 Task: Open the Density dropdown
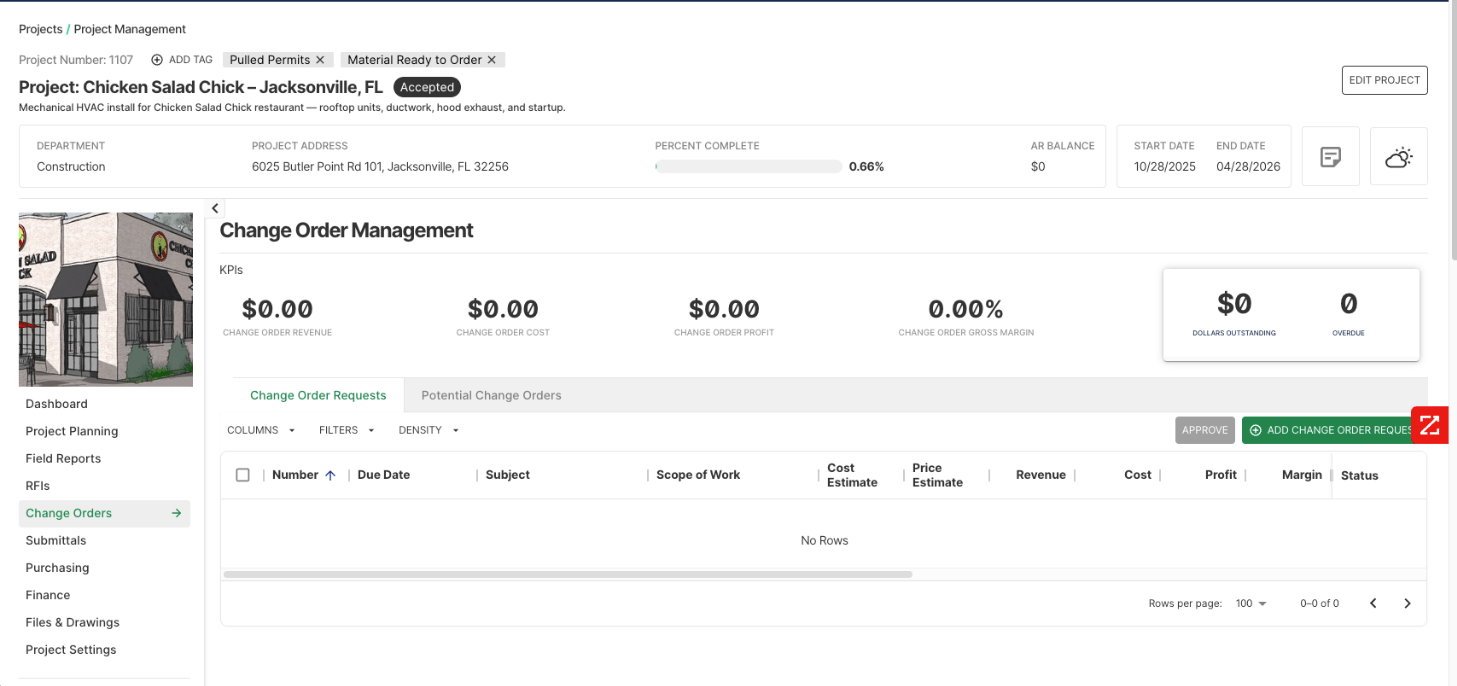click(x=428, y=430)
